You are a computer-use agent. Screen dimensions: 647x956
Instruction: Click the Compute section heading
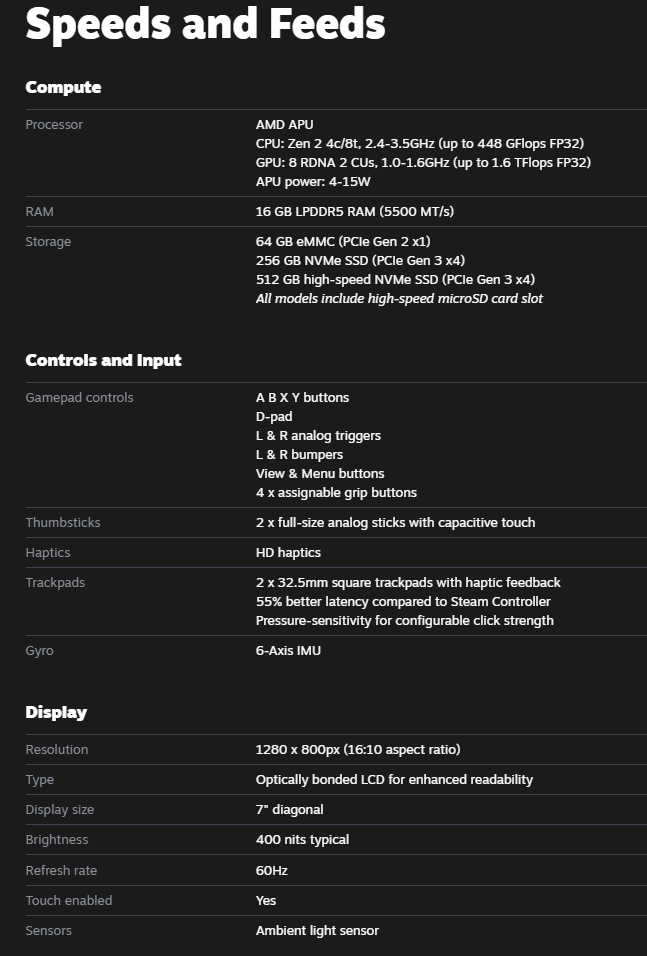click(x=63, y=87)
